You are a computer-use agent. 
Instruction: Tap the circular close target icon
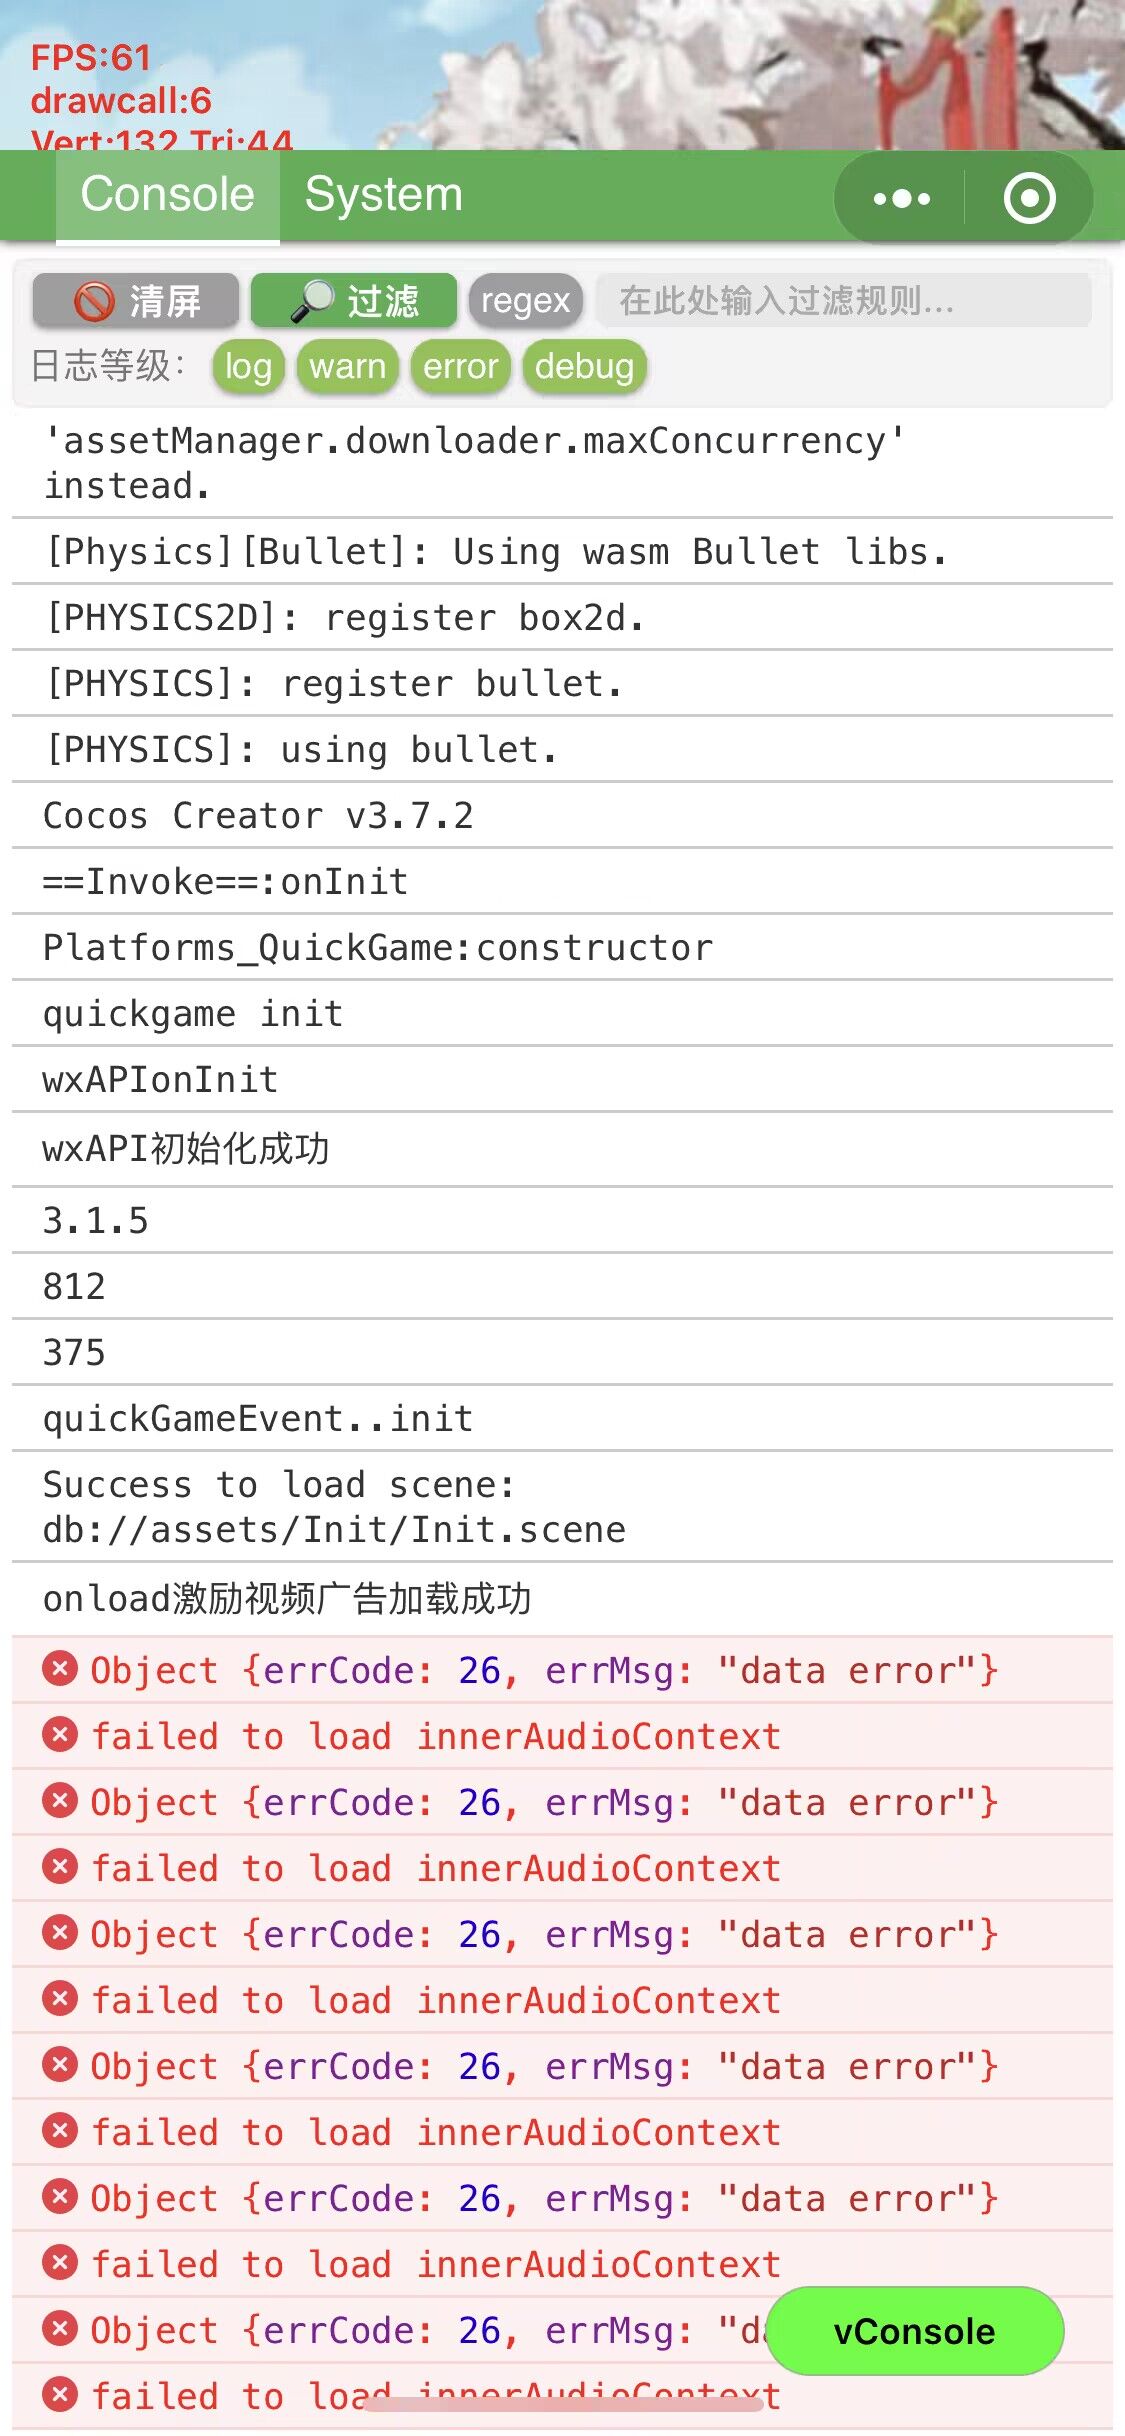click(x=1029, y=198)
